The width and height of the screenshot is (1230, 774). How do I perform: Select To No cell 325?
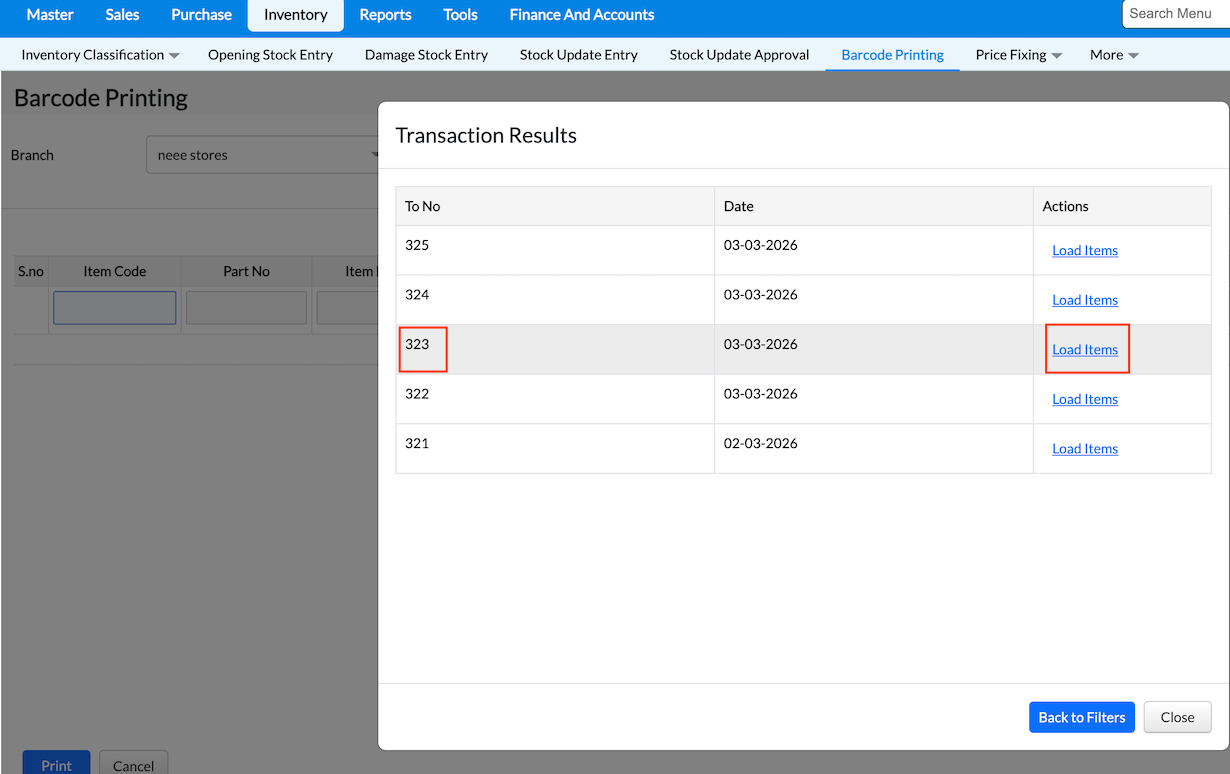click(x=555, y=250)
